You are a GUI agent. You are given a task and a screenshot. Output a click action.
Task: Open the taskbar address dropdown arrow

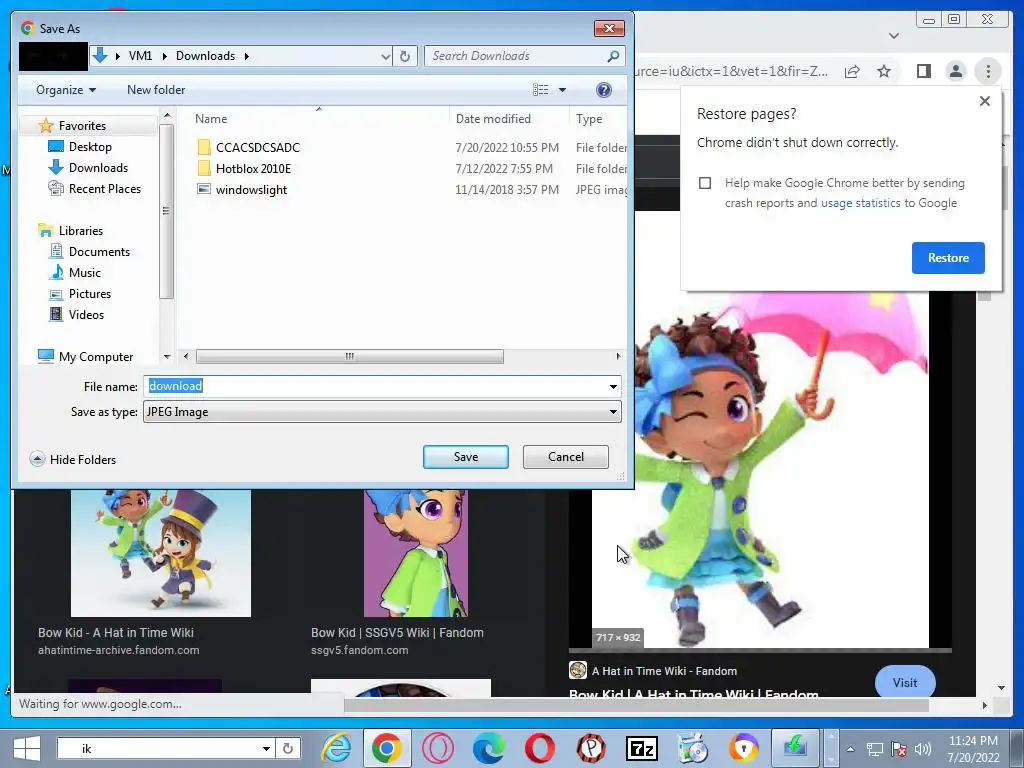click(x=266, y=748)
